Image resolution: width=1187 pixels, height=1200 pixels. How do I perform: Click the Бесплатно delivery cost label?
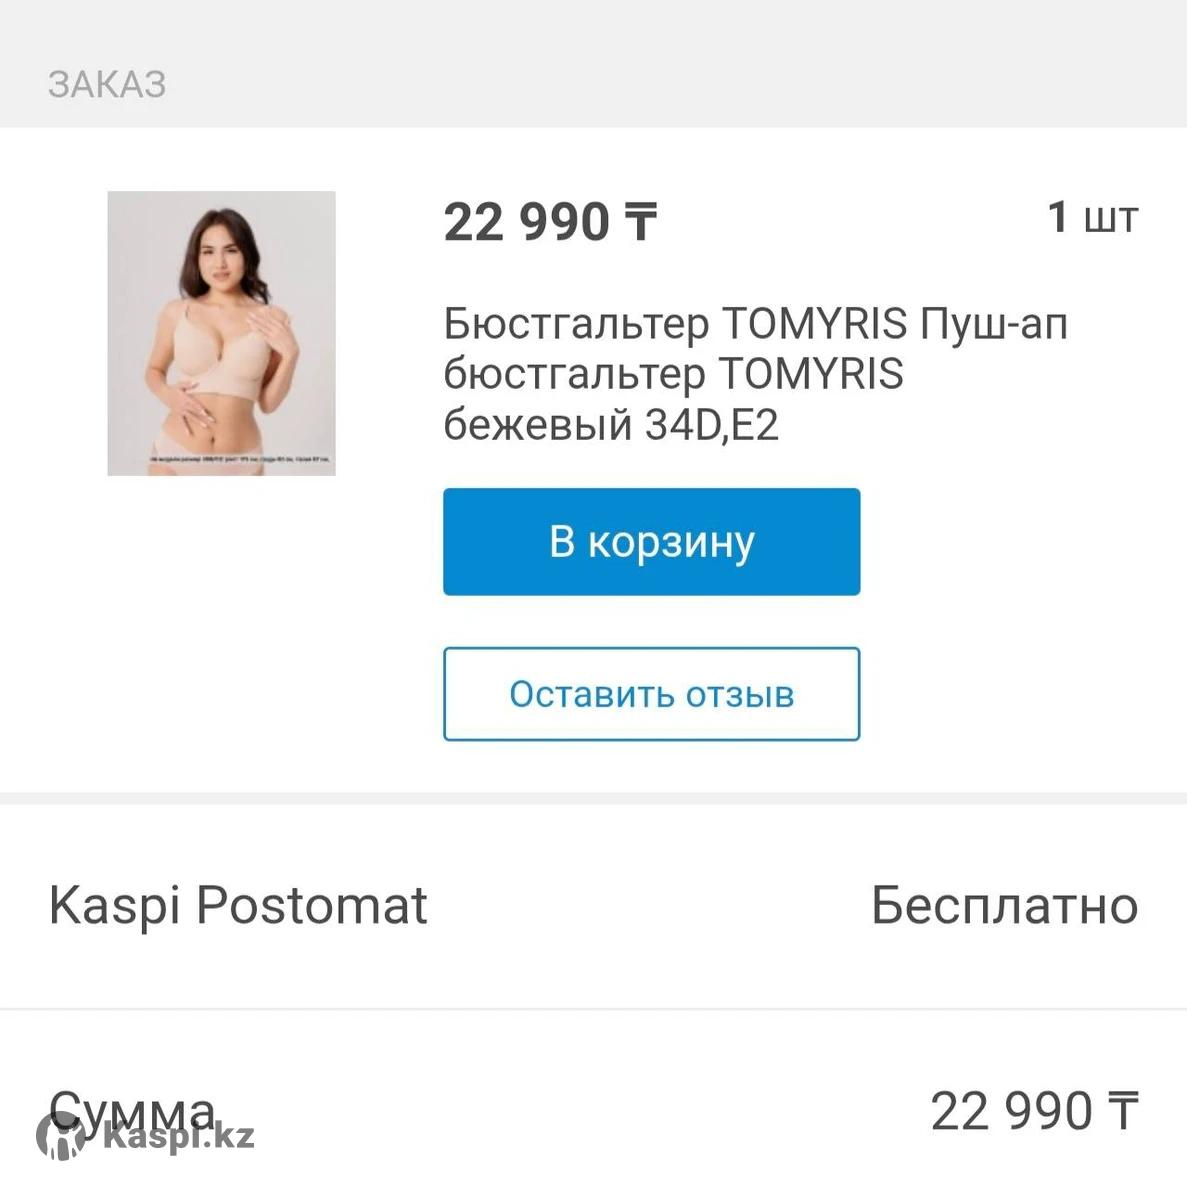[x=1004, y=906]
